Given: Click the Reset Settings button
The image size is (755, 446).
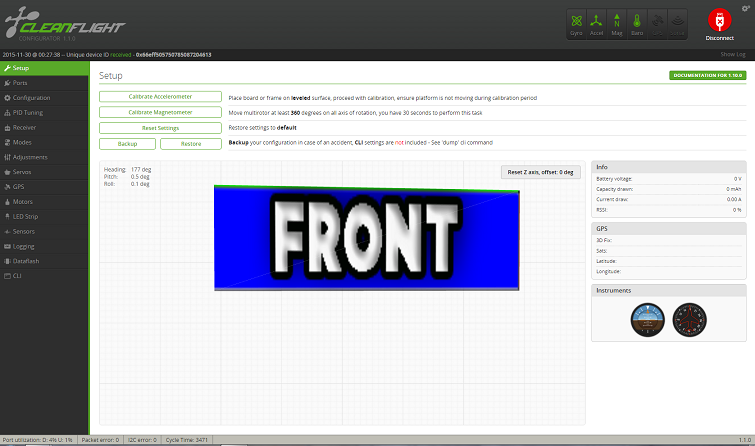Looking at the screenshot, I should pyautogui.click(x=160, y=128).
